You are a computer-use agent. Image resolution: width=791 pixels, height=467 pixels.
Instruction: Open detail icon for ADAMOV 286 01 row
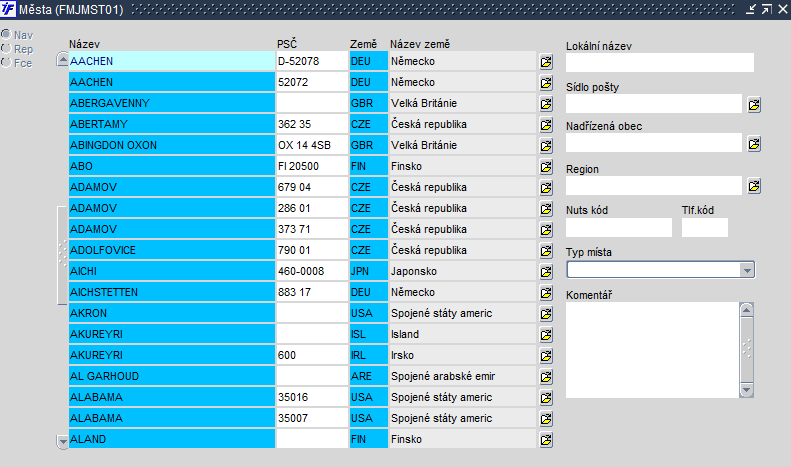tap(546, 209)
